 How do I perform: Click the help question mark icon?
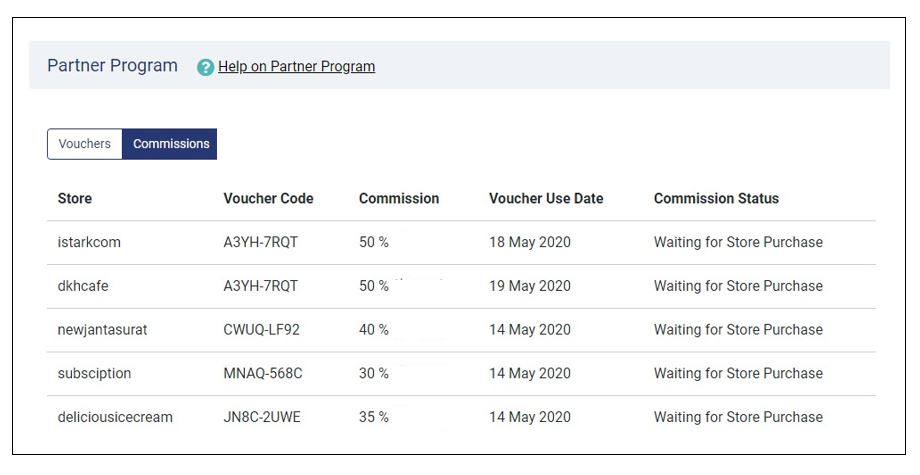point(205,67)
